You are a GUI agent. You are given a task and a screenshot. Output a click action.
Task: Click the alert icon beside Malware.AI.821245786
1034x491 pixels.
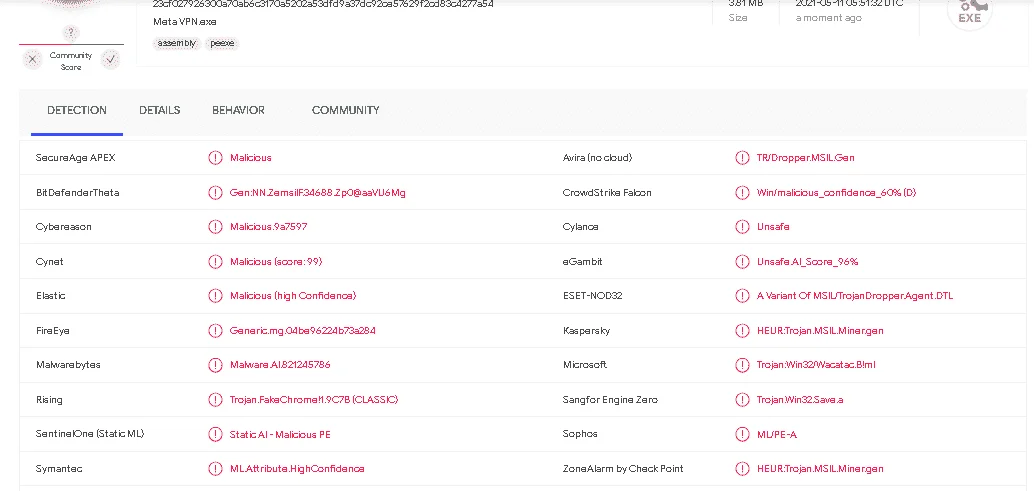(x=215, y=365)
